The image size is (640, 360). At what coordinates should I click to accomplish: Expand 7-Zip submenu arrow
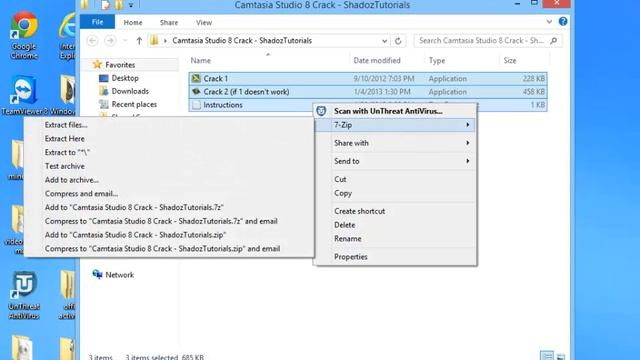coord(467,125)
